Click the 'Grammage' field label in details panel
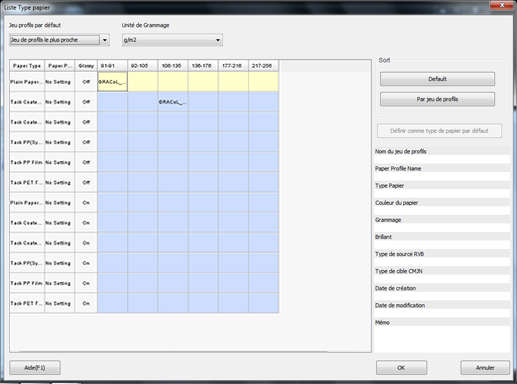Screen dimensions: 517x384 coord(388,220)
